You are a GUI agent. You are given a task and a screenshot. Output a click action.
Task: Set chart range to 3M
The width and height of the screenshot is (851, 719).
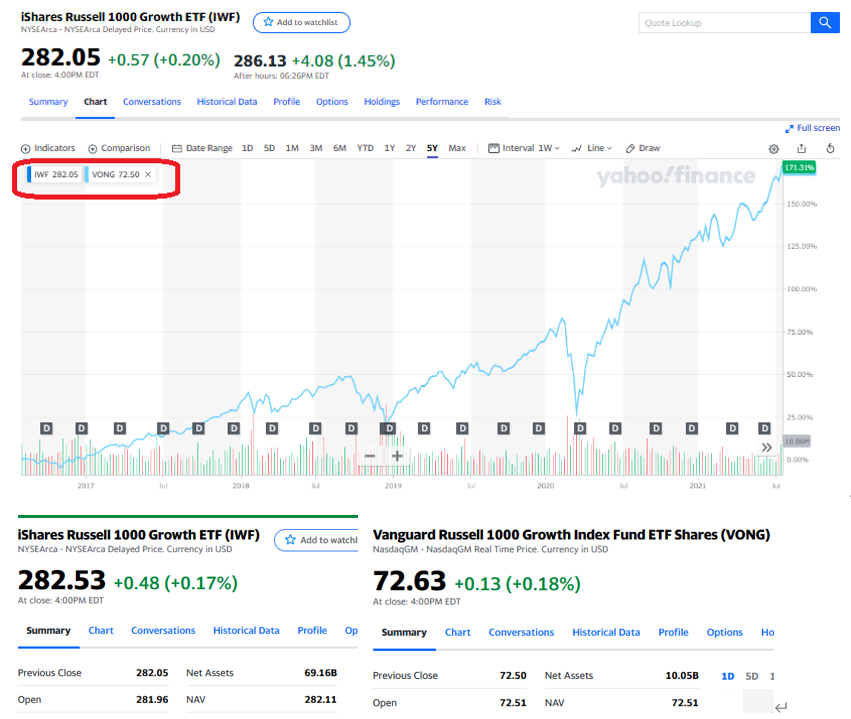coord(316,148)
